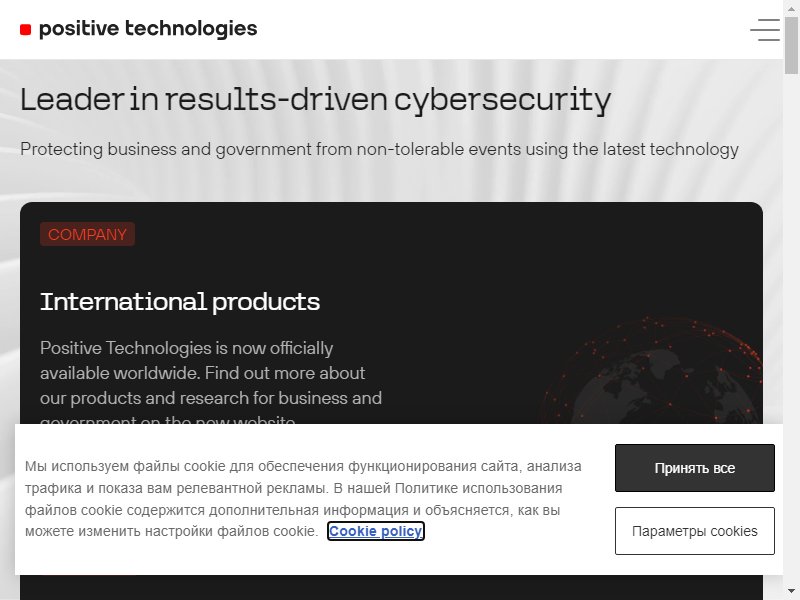This screenshot has width=800, height=600.
Task: Click the dotted globe illustration
Action: point(653,370)
